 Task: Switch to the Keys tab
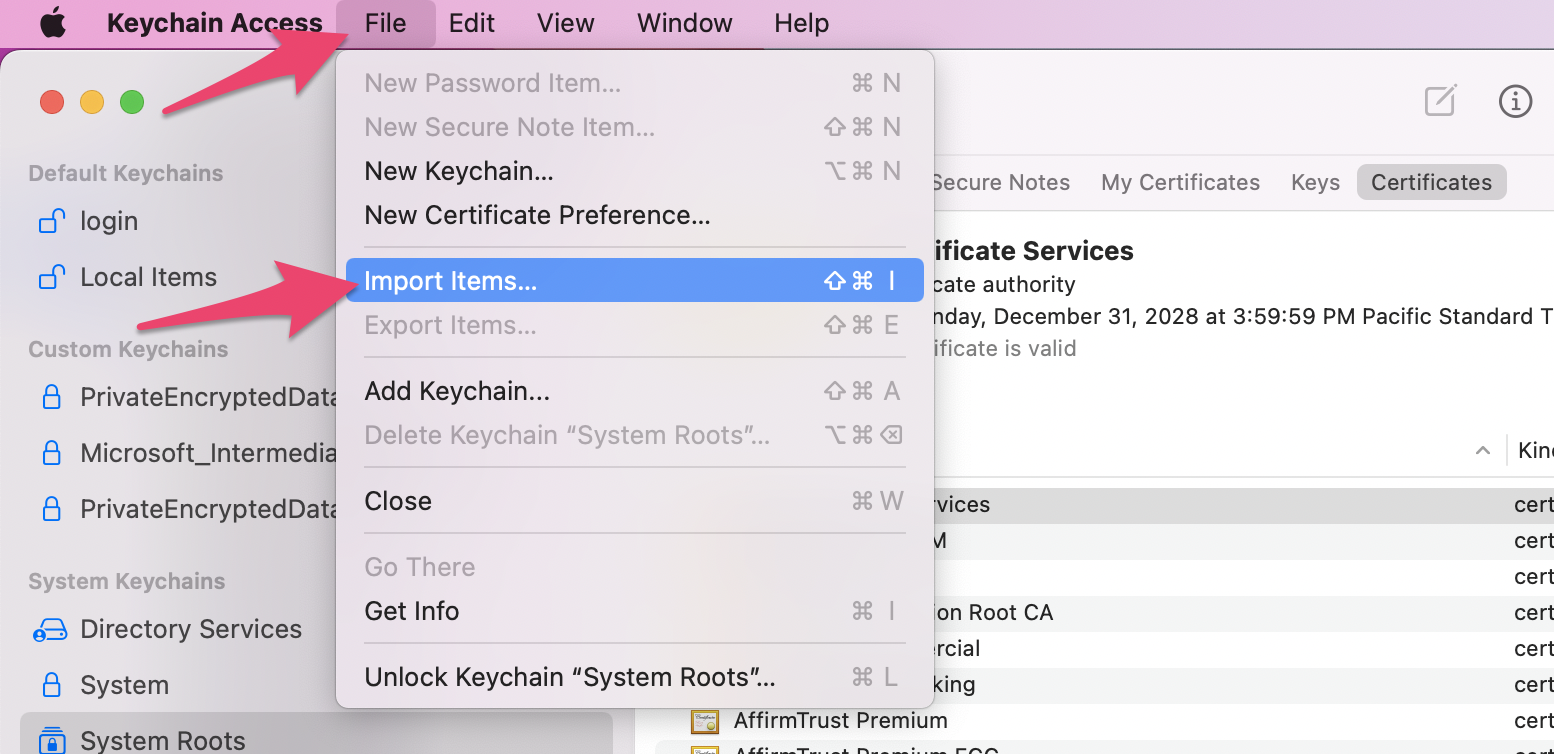(1315, 182)
